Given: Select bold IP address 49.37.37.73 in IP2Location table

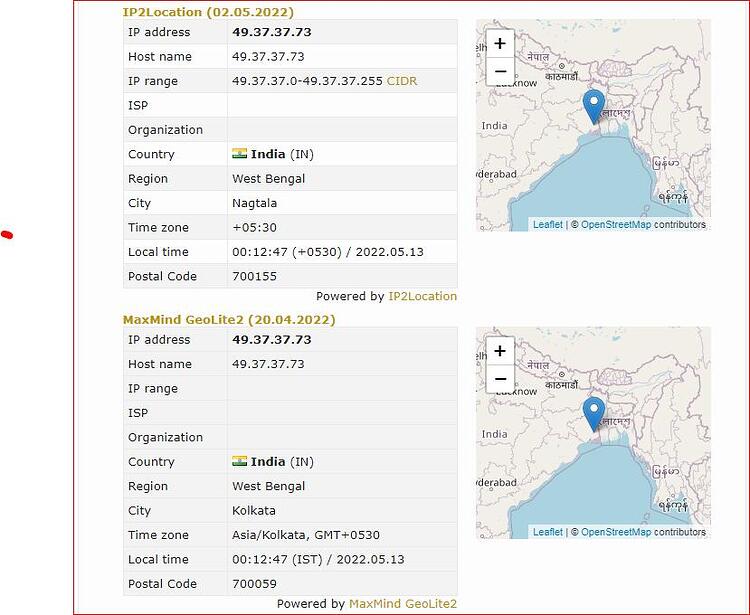Looking at the screenshot, I should tap(272, 32).
